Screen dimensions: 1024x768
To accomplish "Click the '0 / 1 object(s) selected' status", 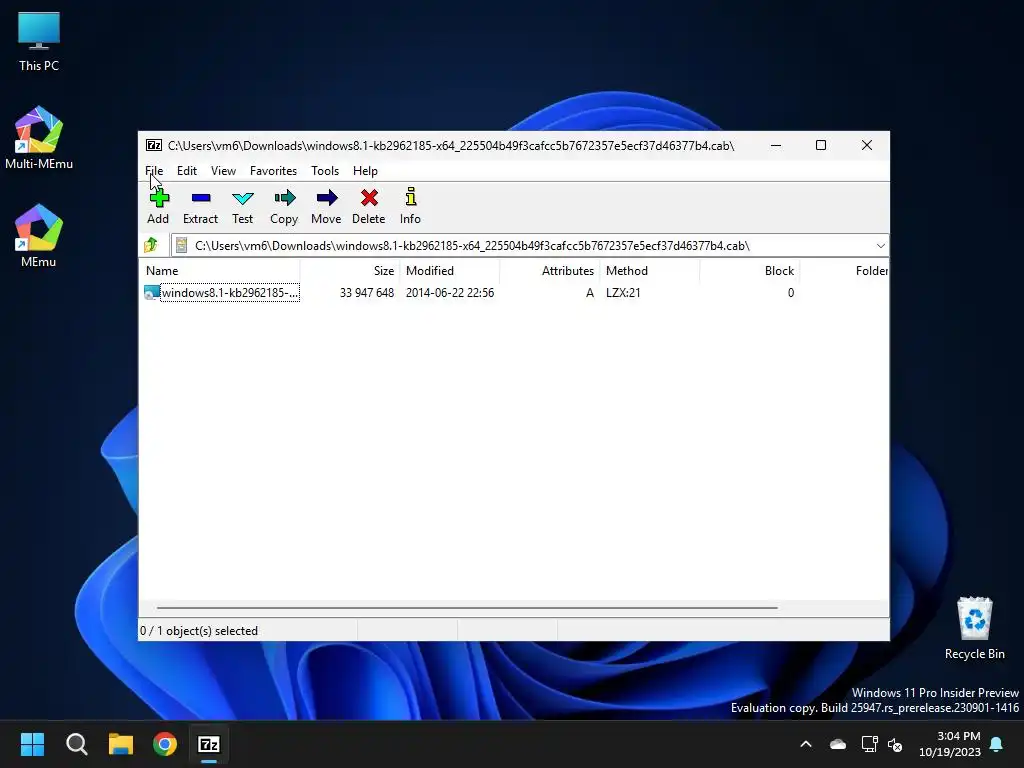I will pos(199,631).
